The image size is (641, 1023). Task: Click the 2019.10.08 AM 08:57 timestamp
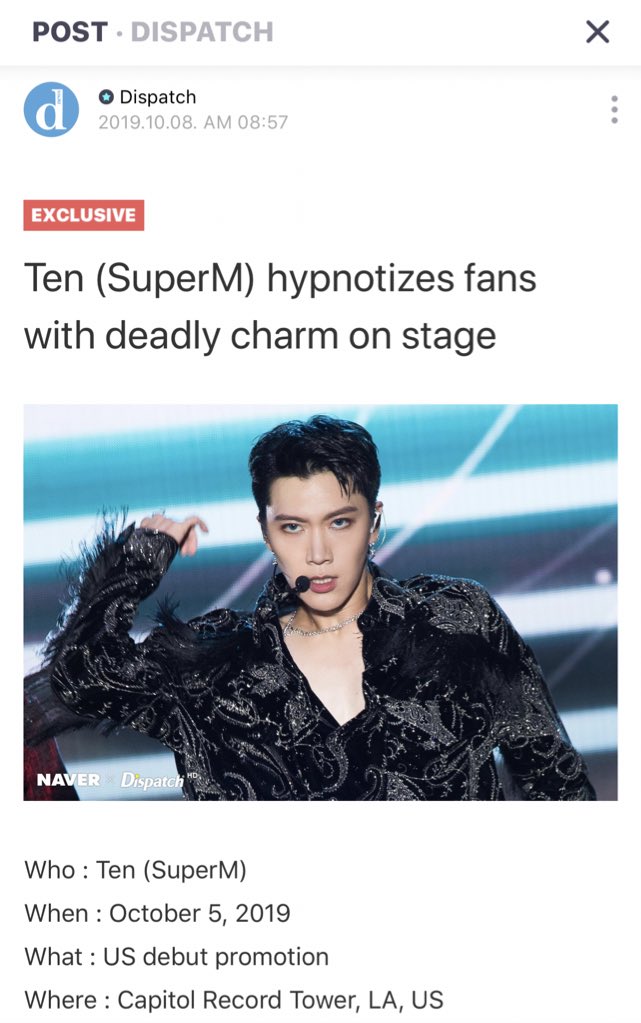[x=193, y=123]
